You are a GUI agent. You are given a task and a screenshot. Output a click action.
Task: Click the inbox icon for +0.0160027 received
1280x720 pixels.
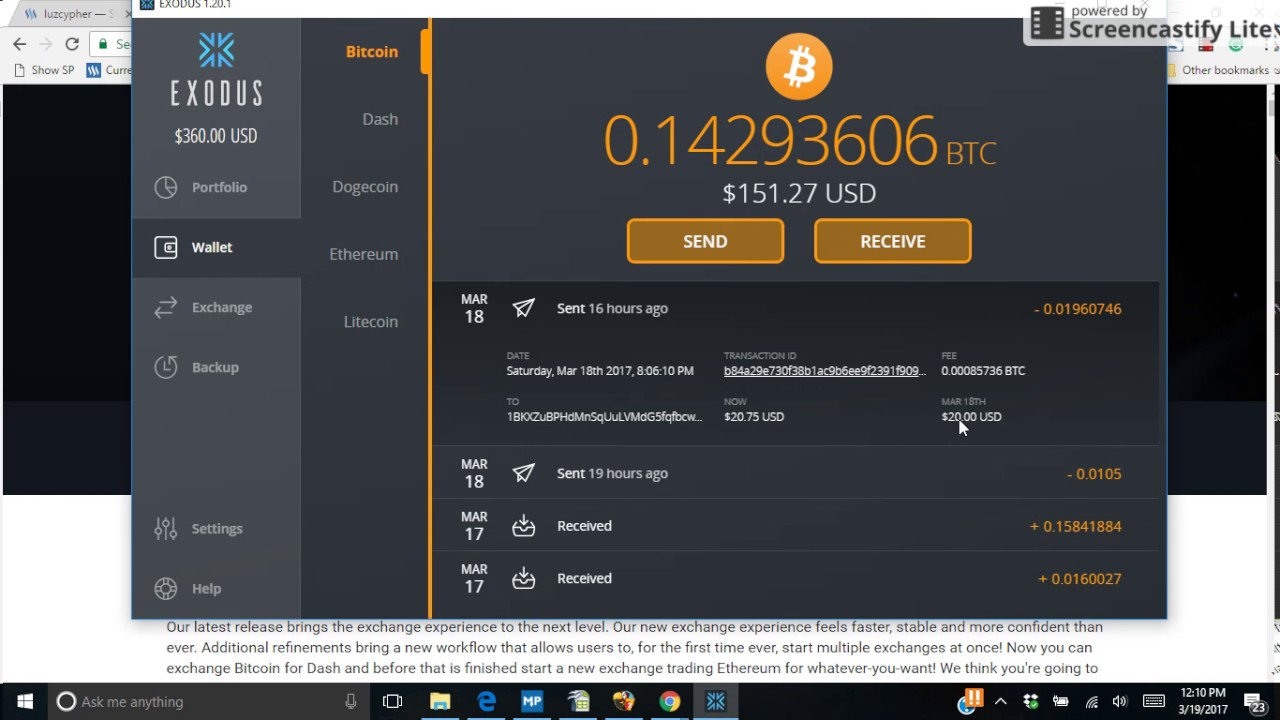click(523, 578)
